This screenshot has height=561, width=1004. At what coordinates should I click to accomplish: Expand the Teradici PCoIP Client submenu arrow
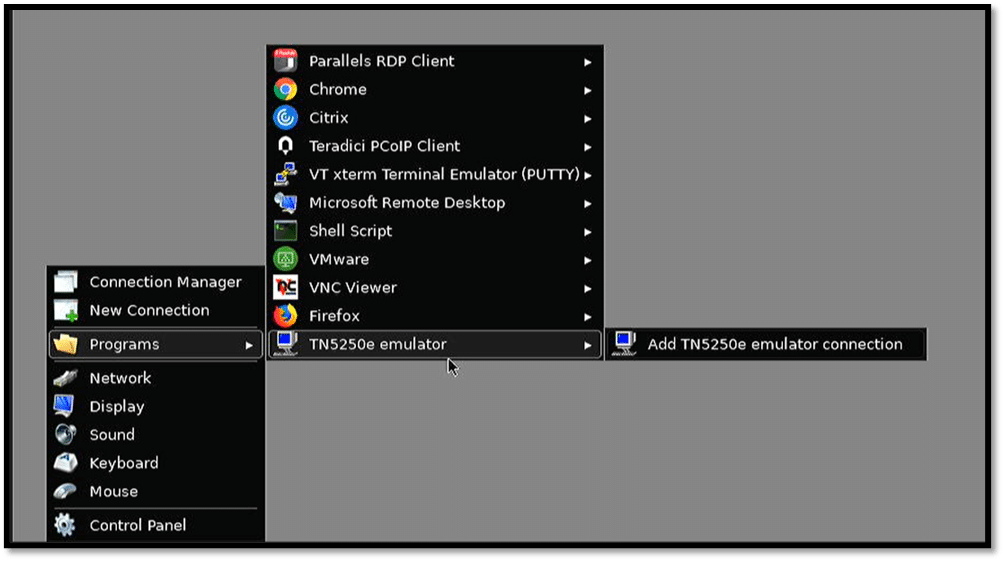pos(588,147)
